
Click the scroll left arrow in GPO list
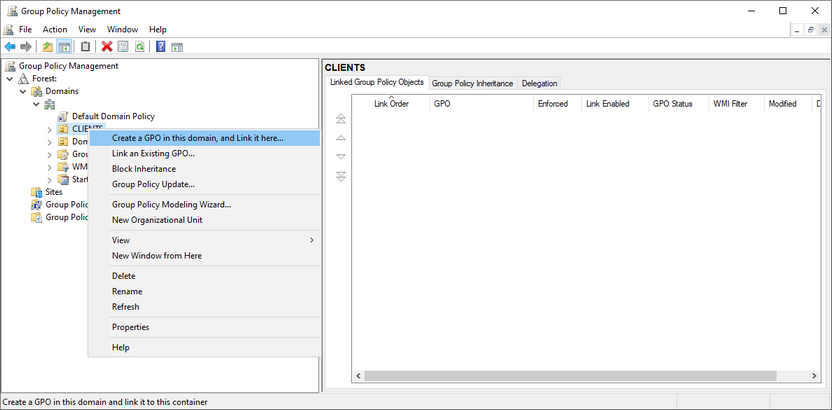[358, 376]
